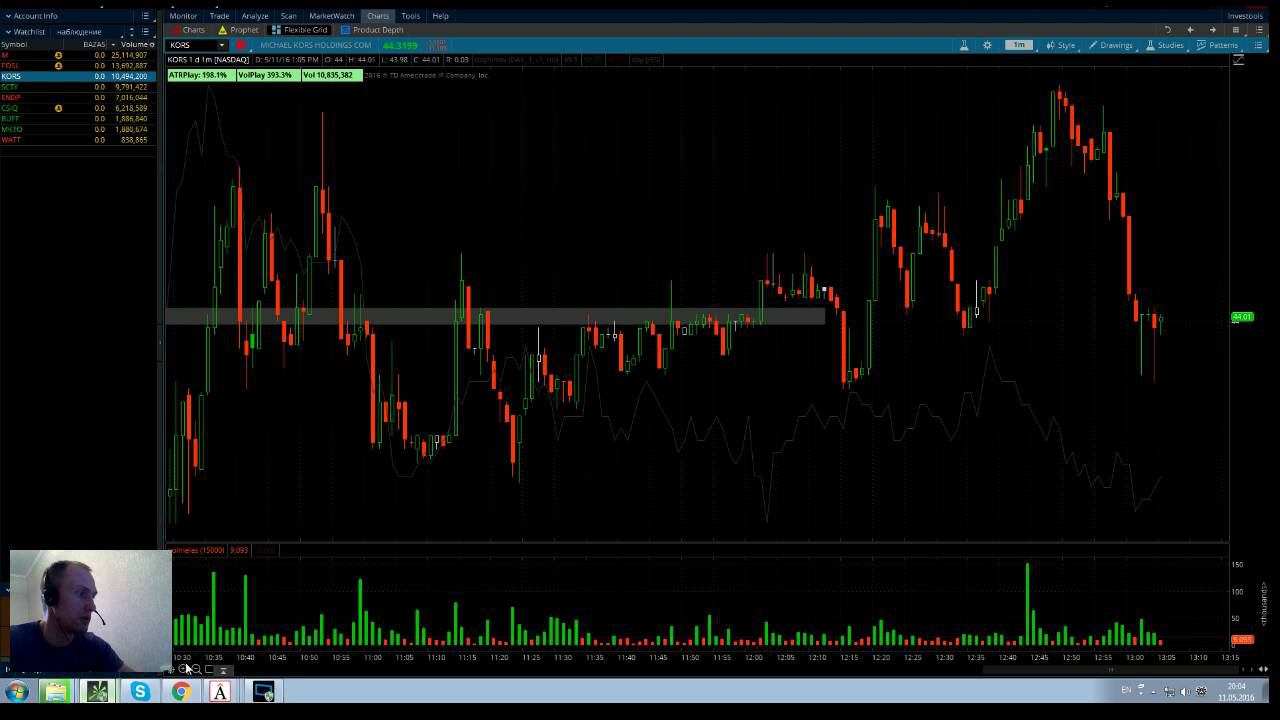Open the grid layout icon
Viewport: 1280px width, 720px height.
(1236, 30)
